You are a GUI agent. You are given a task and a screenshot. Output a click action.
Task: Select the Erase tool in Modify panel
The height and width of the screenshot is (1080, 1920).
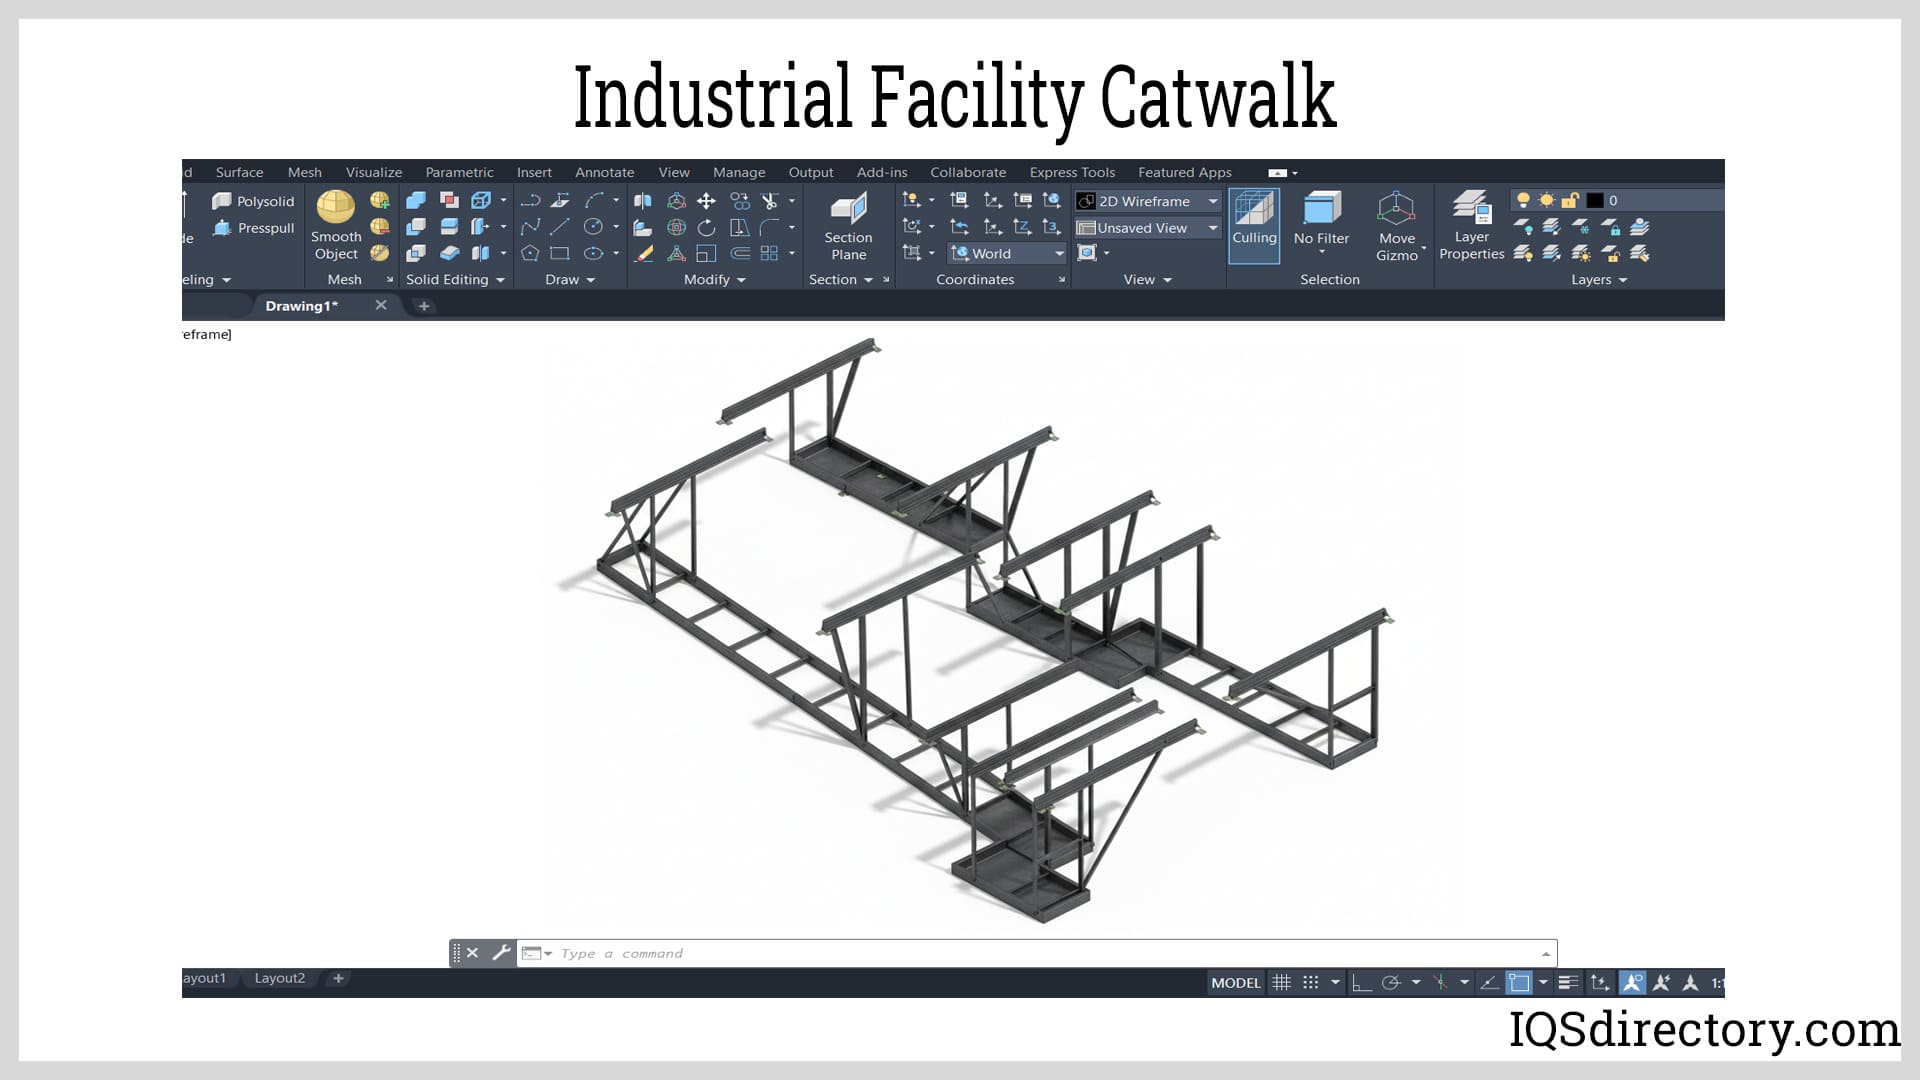[x=643, y=254]
